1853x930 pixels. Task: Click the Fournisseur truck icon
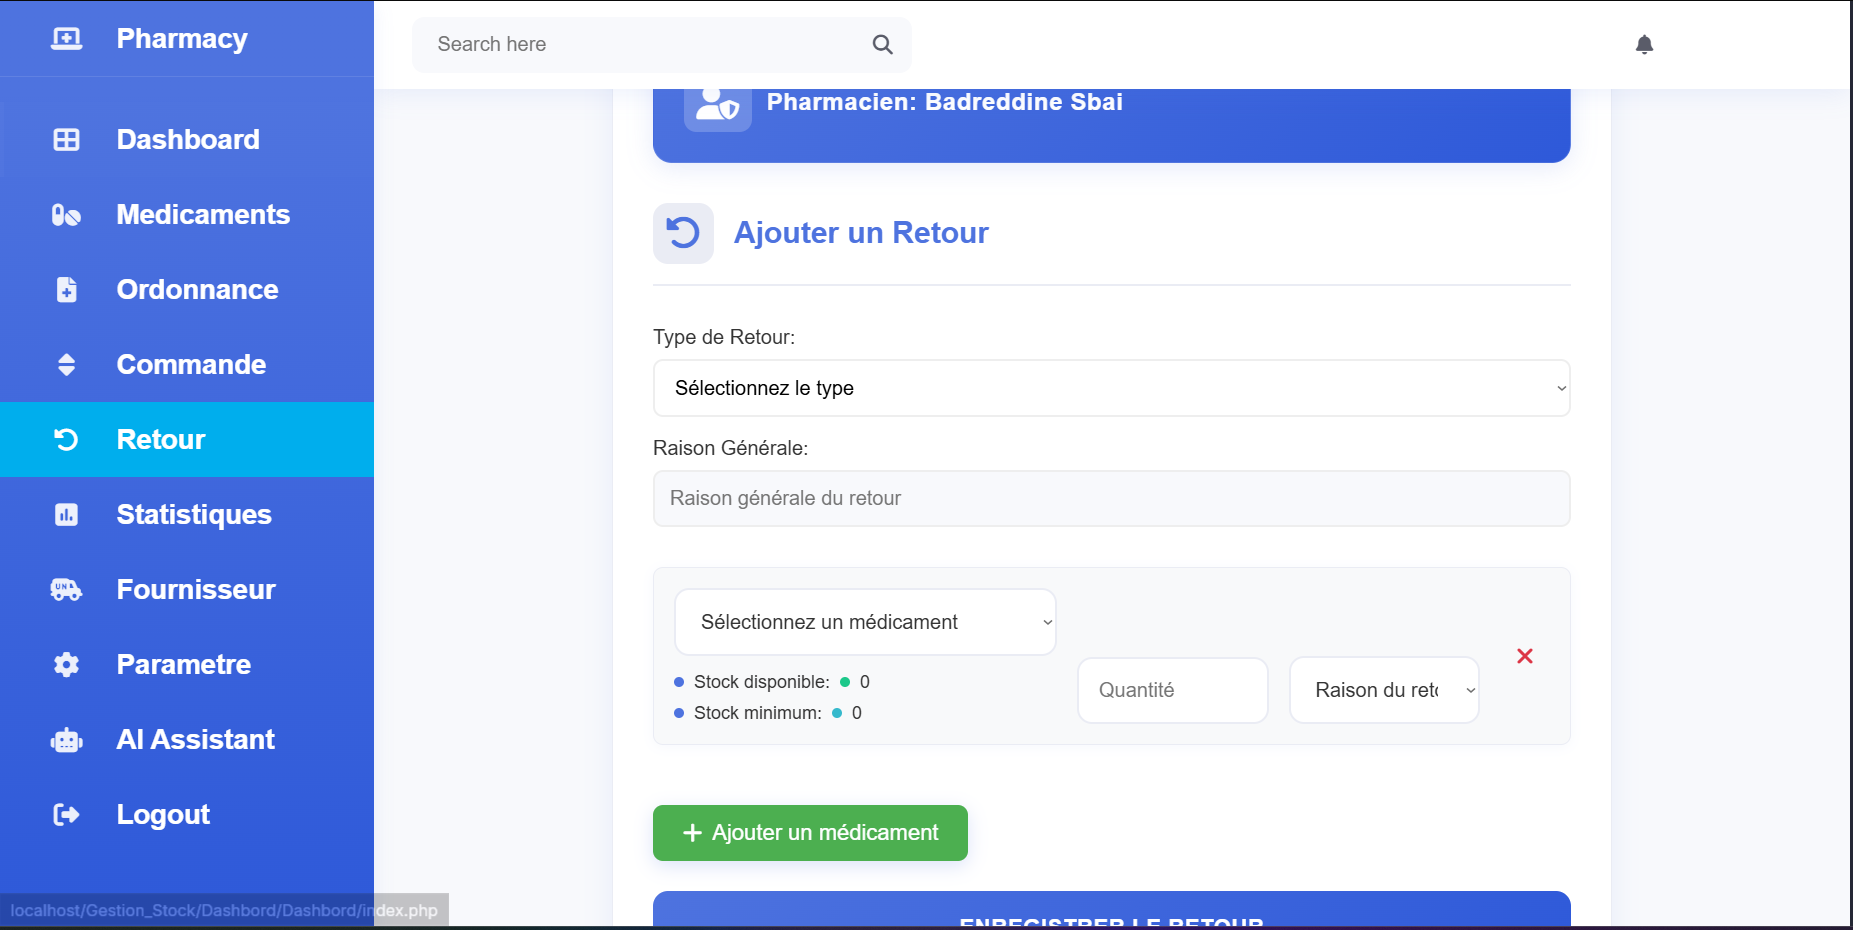coord(66,590)
